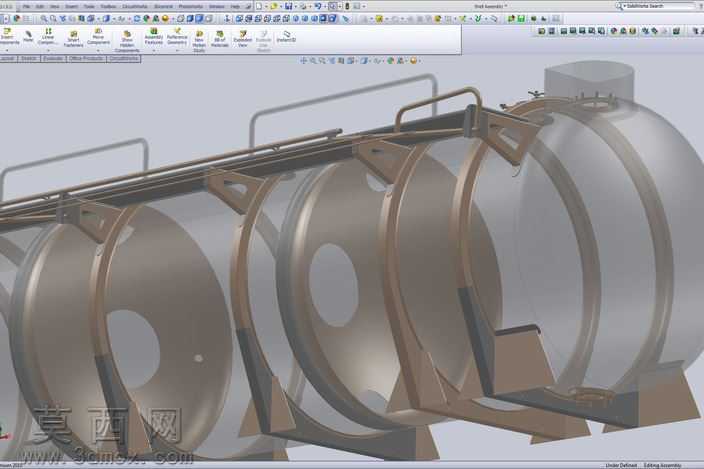
Task: Activate the Move Component tool
Action: click(98, 36)
